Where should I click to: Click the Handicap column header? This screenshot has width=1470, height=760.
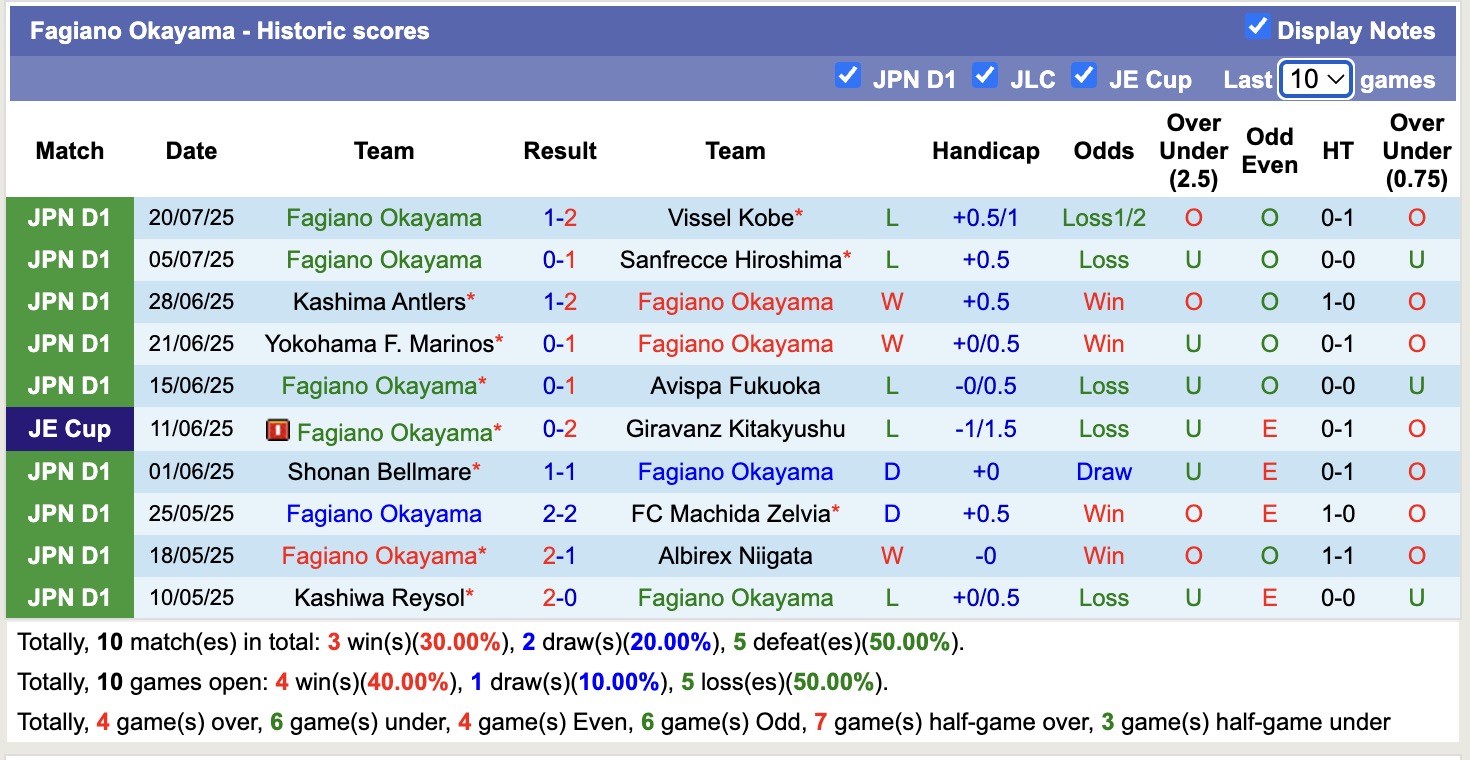click(986, 151)
